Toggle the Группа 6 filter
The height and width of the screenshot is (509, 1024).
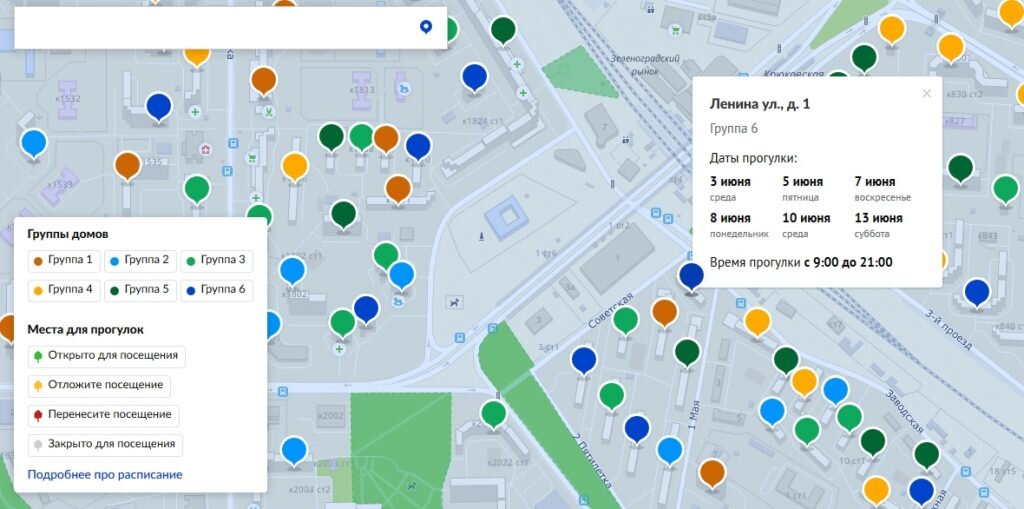point(217,290)
